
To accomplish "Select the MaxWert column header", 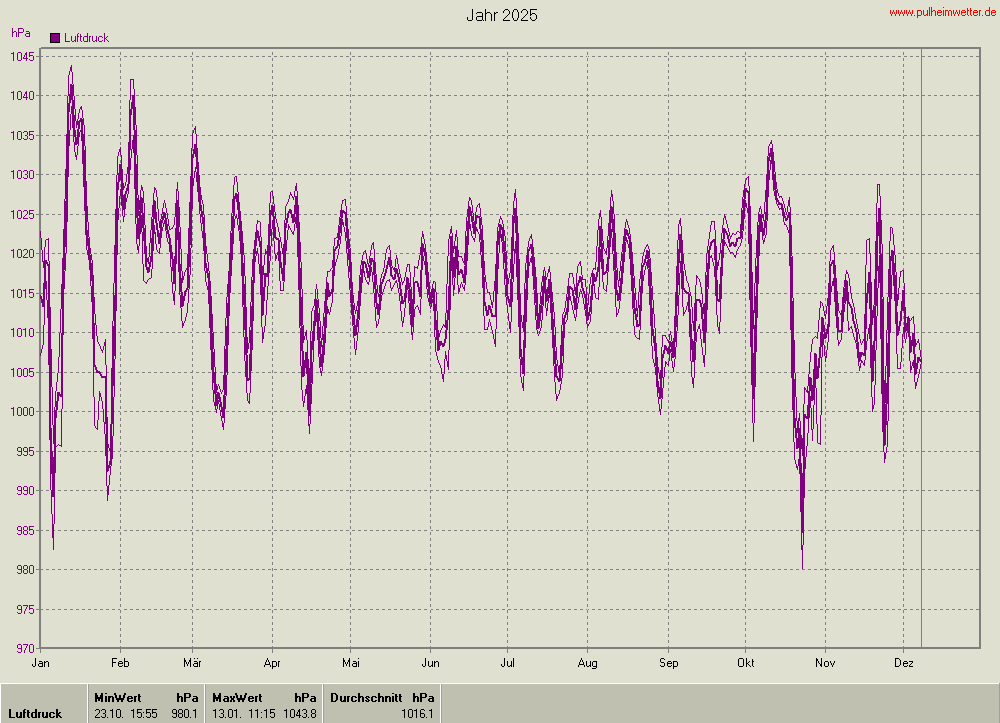I will (x=236, y=697).
